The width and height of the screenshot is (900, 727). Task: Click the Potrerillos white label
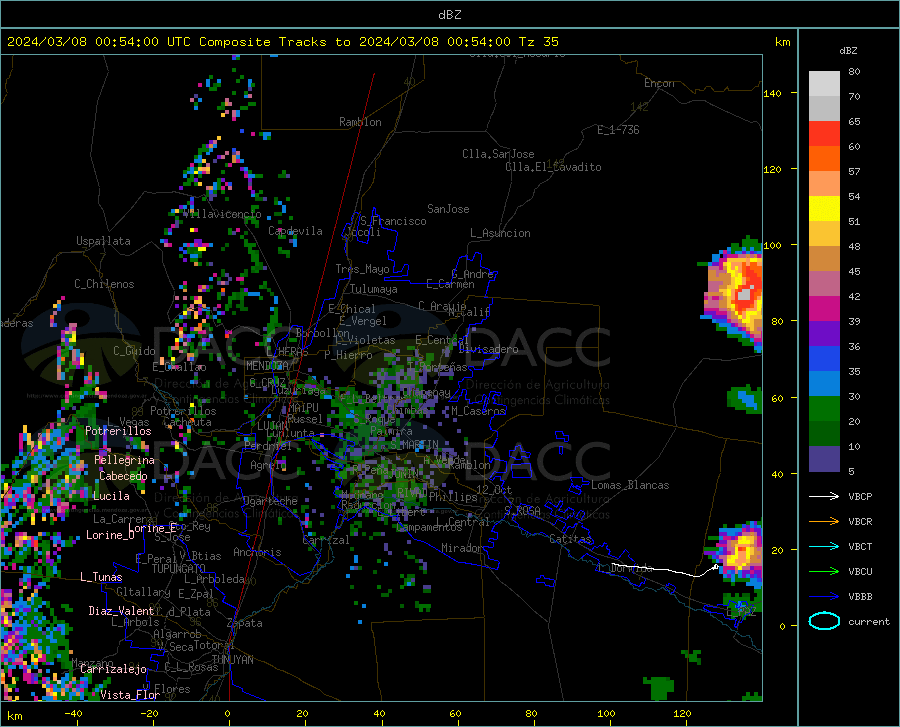point(118,431)
